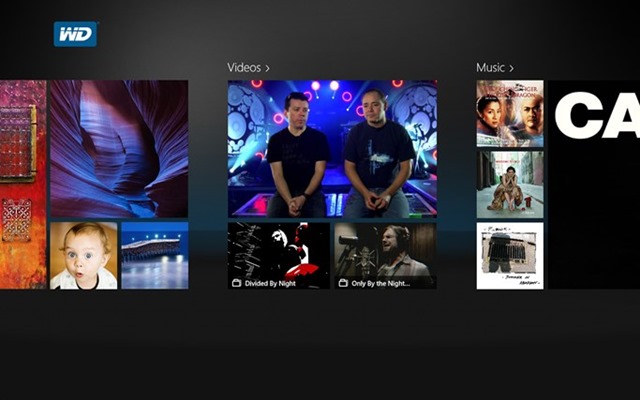Open the large black tile reading CA
The image size is (640, 400).
(x=594, y=184)
